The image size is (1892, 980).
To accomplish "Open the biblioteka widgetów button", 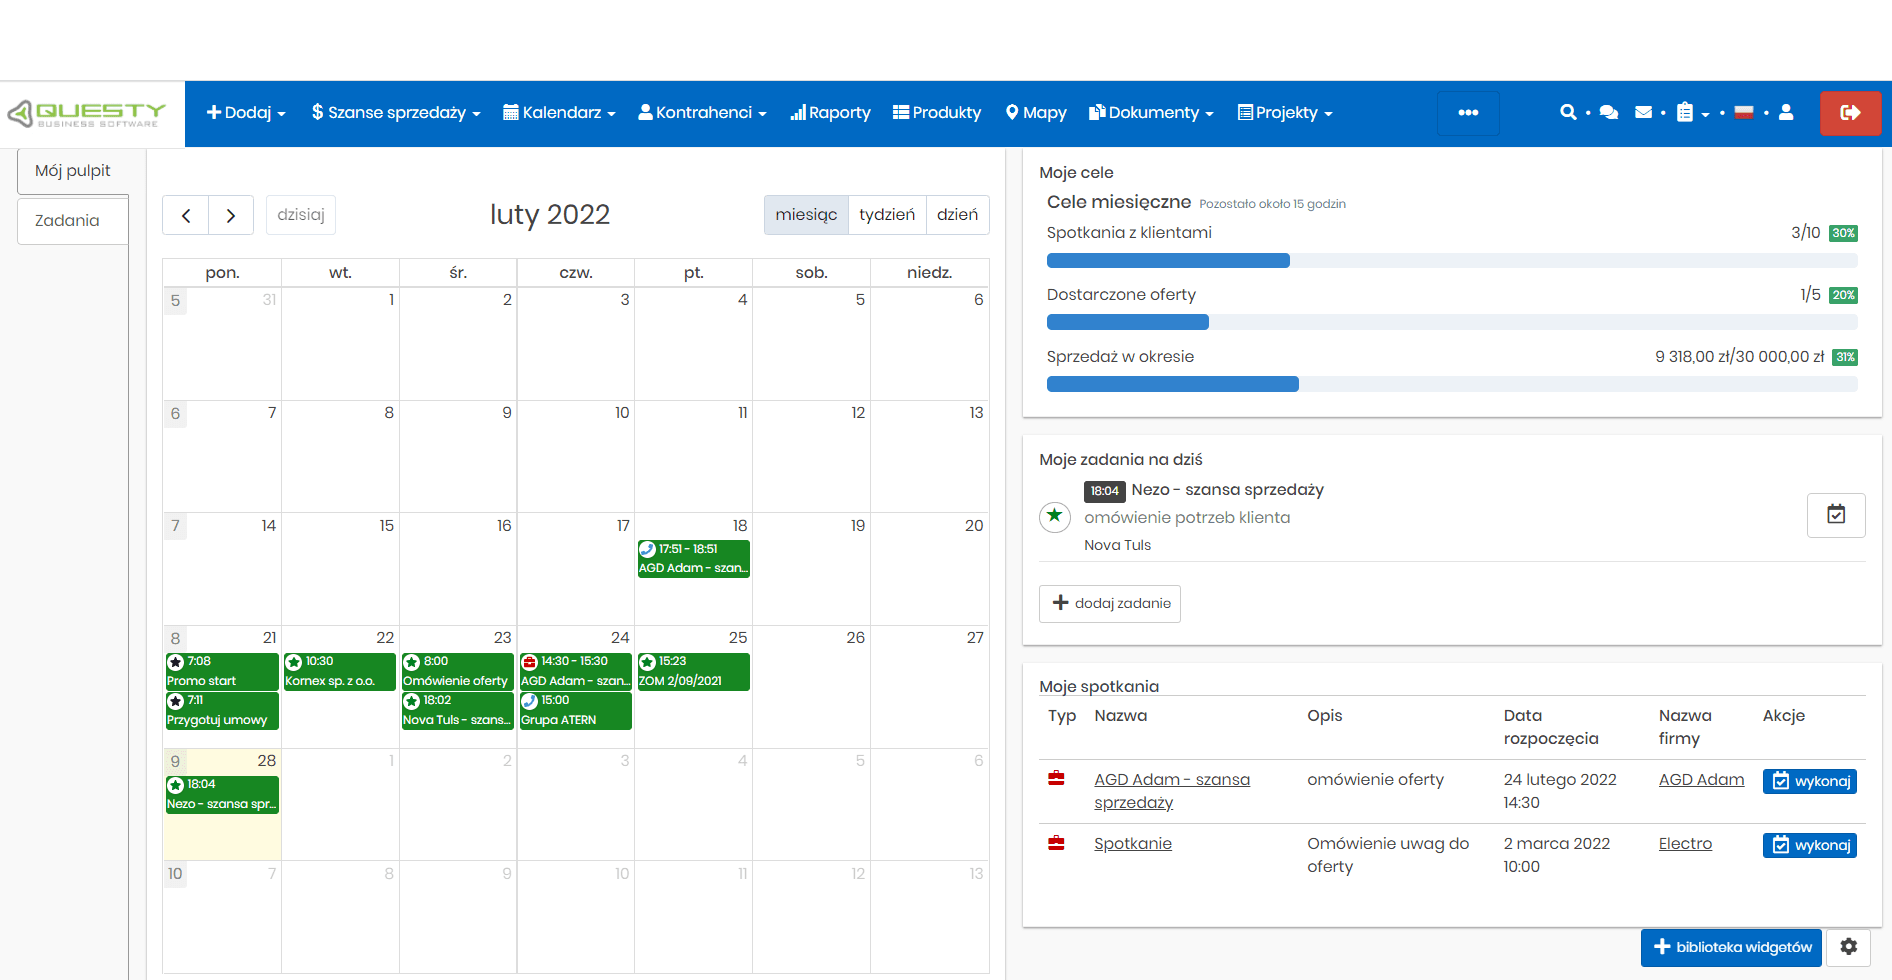I will [x=1731, y=947].
